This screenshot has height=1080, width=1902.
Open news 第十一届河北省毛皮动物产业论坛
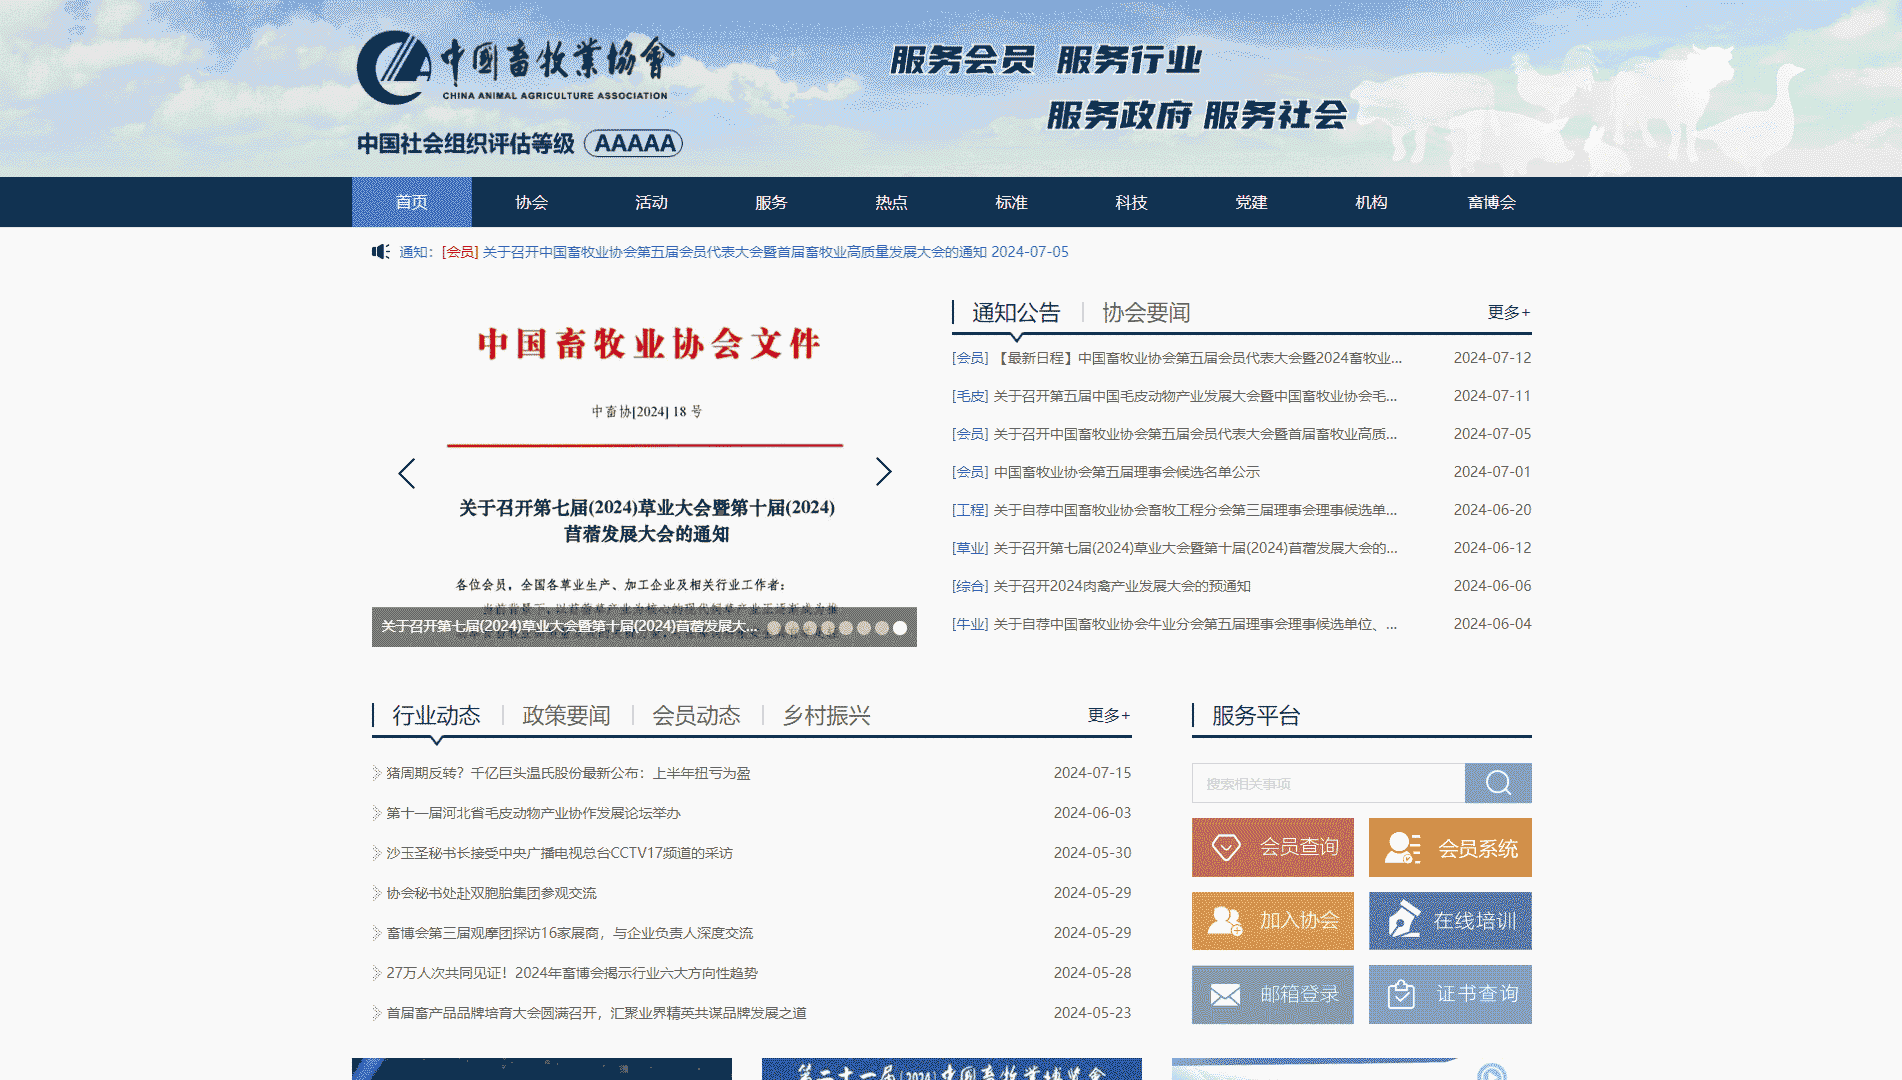coord(534,813)
